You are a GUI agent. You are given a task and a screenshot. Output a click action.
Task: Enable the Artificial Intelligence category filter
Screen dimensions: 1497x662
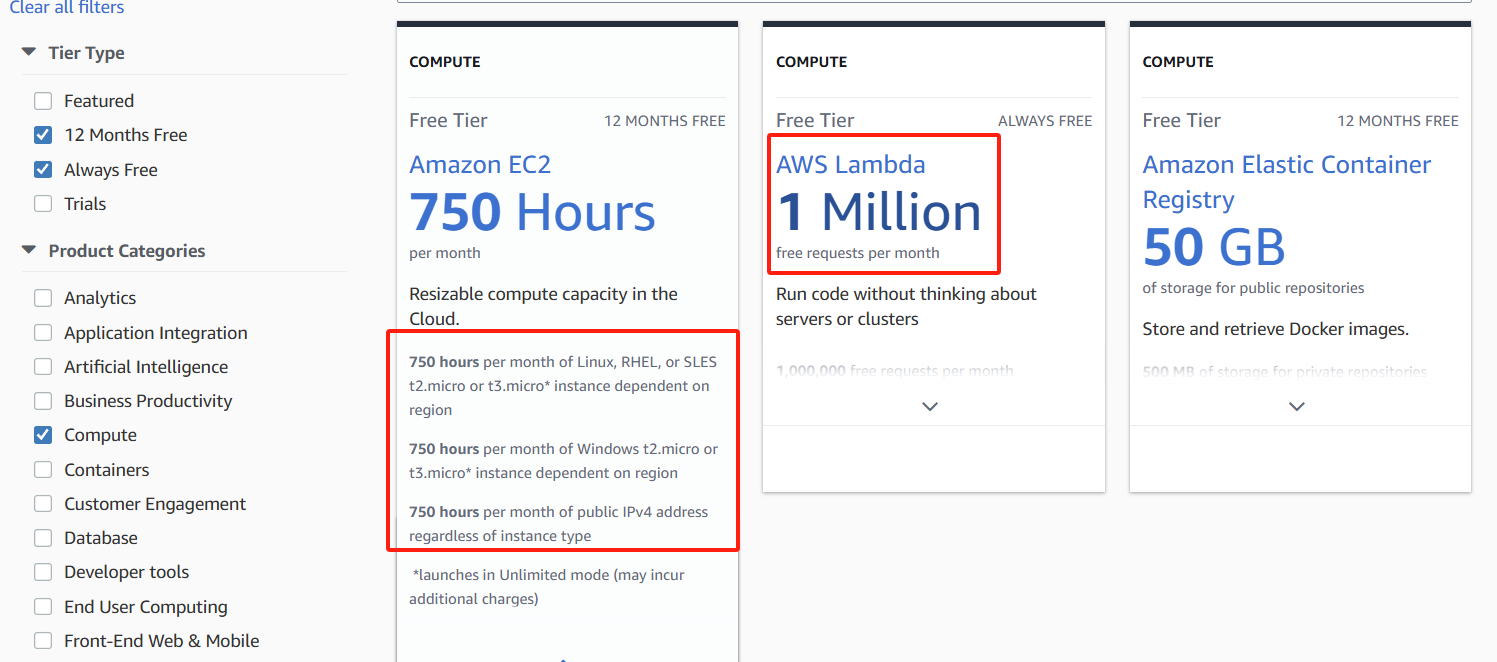pos(43,367)
